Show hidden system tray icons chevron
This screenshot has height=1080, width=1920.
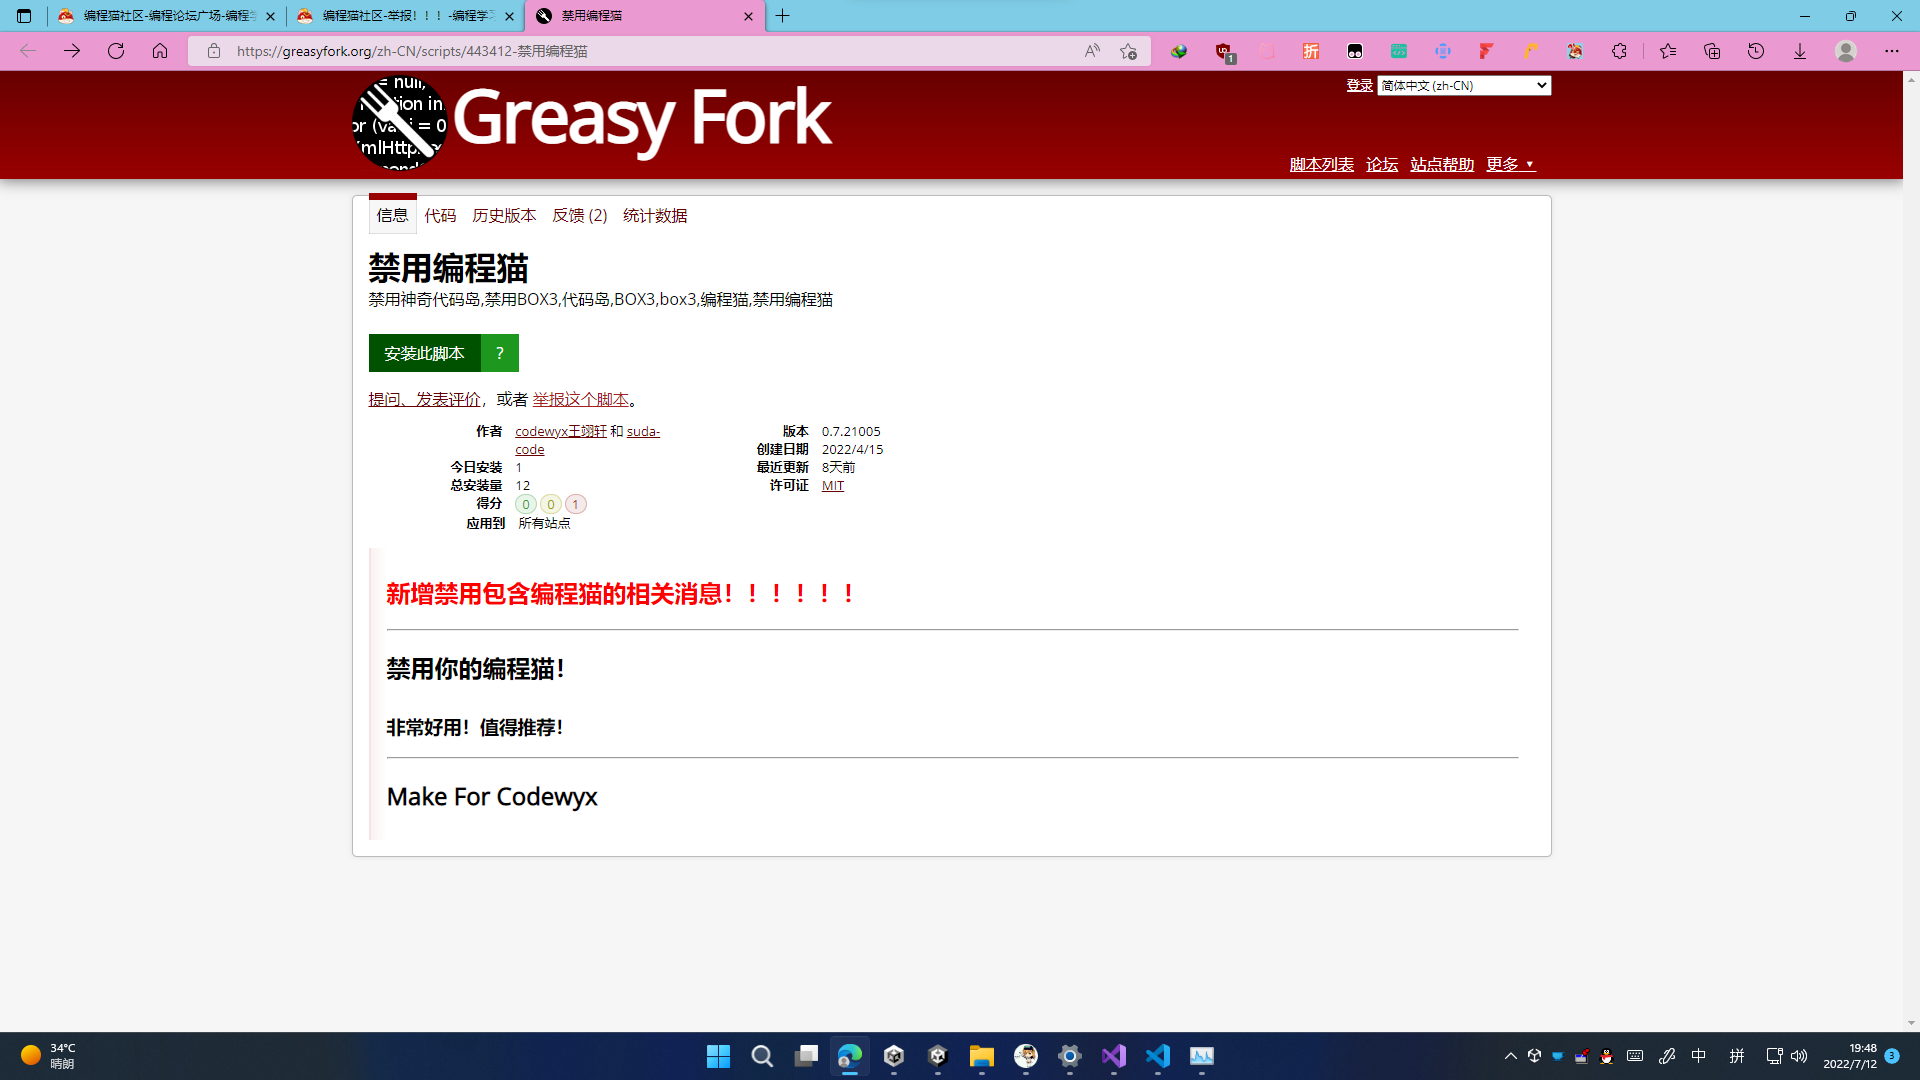click(x=1511, y=1056)
